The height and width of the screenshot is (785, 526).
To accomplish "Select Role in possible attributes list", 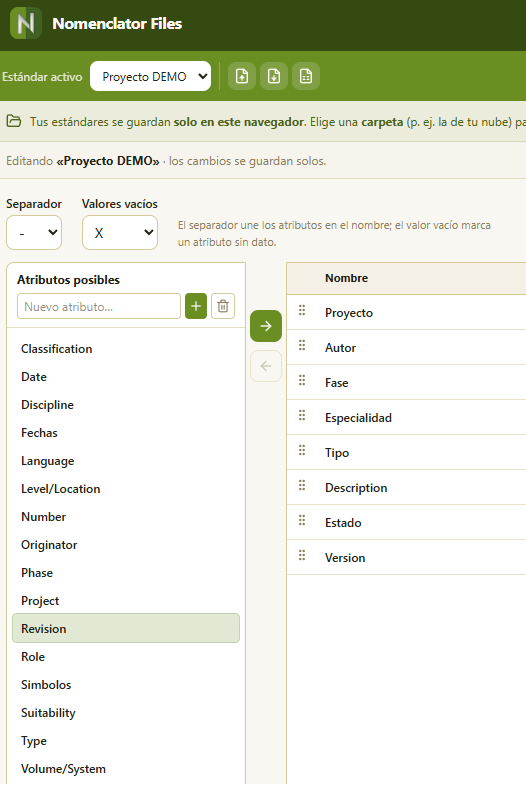I will (x=126, y=656).
